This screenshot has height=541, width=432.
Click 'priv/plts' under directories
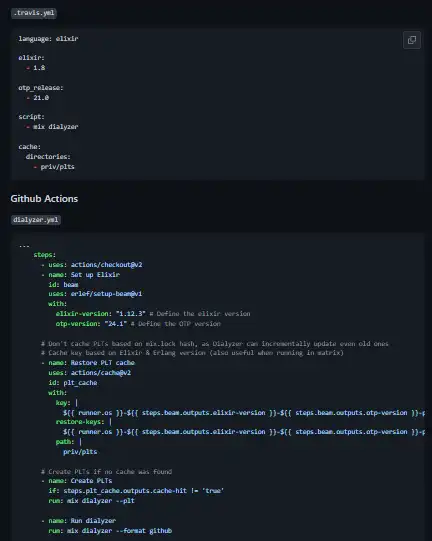point(57,167)
